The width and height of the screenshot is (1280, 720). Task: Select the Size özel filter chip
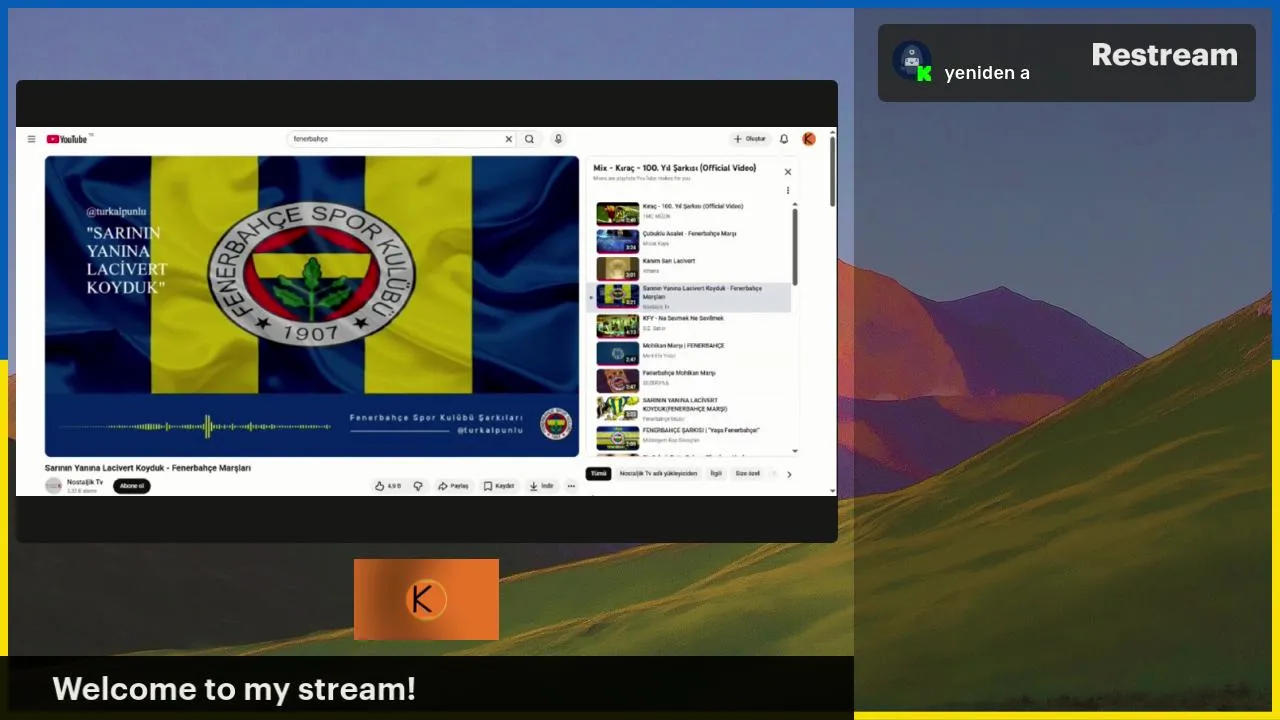click(x=748, y=474)
